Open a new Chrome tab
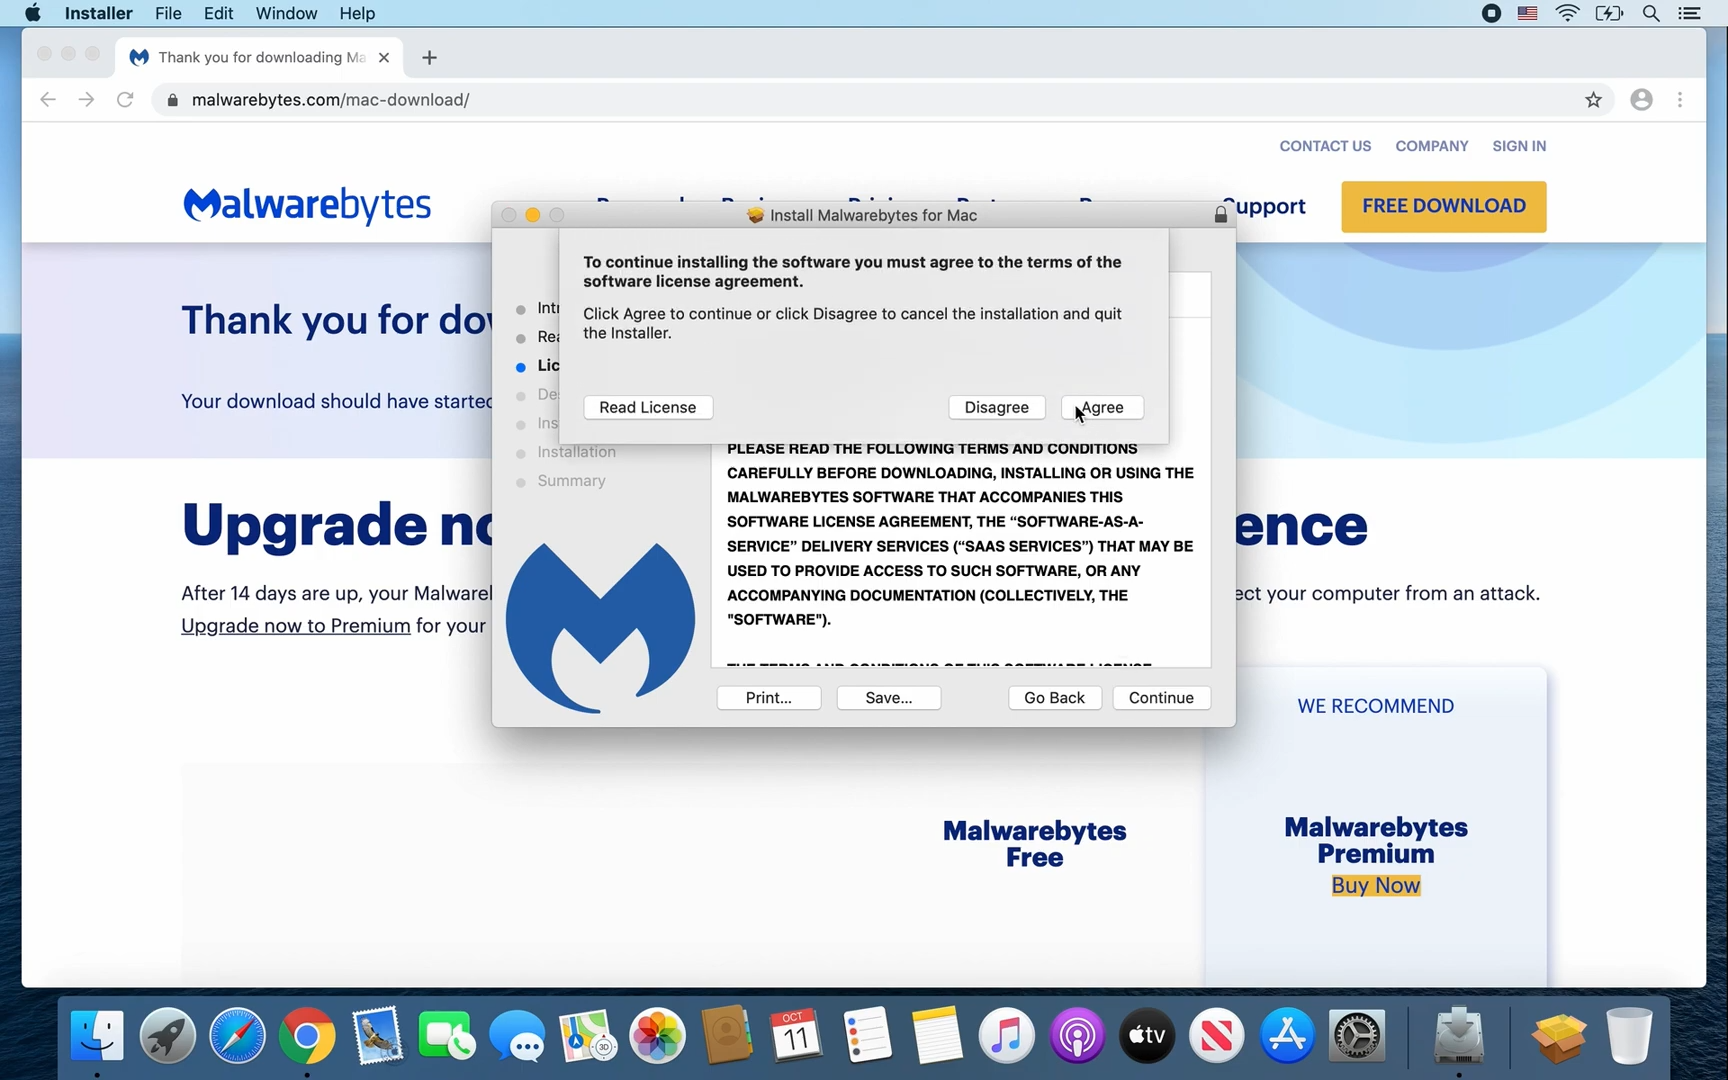1728x1080 pixels. click(x=429, y=57)
